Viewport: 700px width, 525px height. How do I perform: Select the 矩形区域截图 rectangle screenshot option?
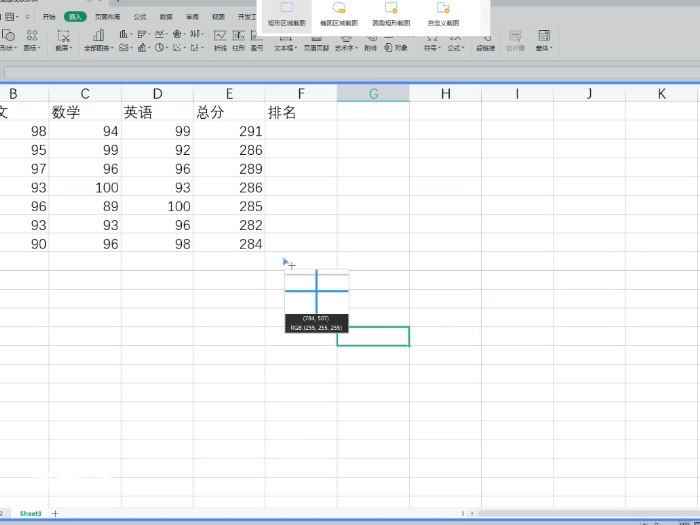[286, 13]
